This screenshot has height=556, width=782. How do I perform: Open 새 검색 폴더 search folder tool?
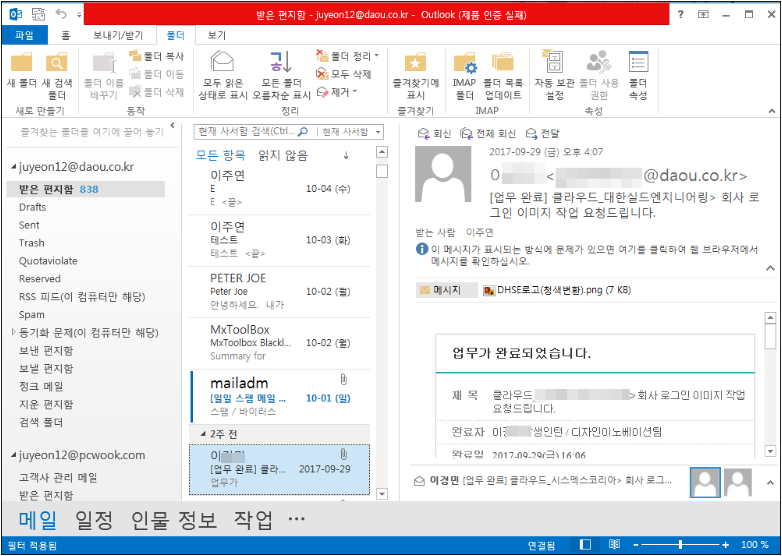(57, 76)
